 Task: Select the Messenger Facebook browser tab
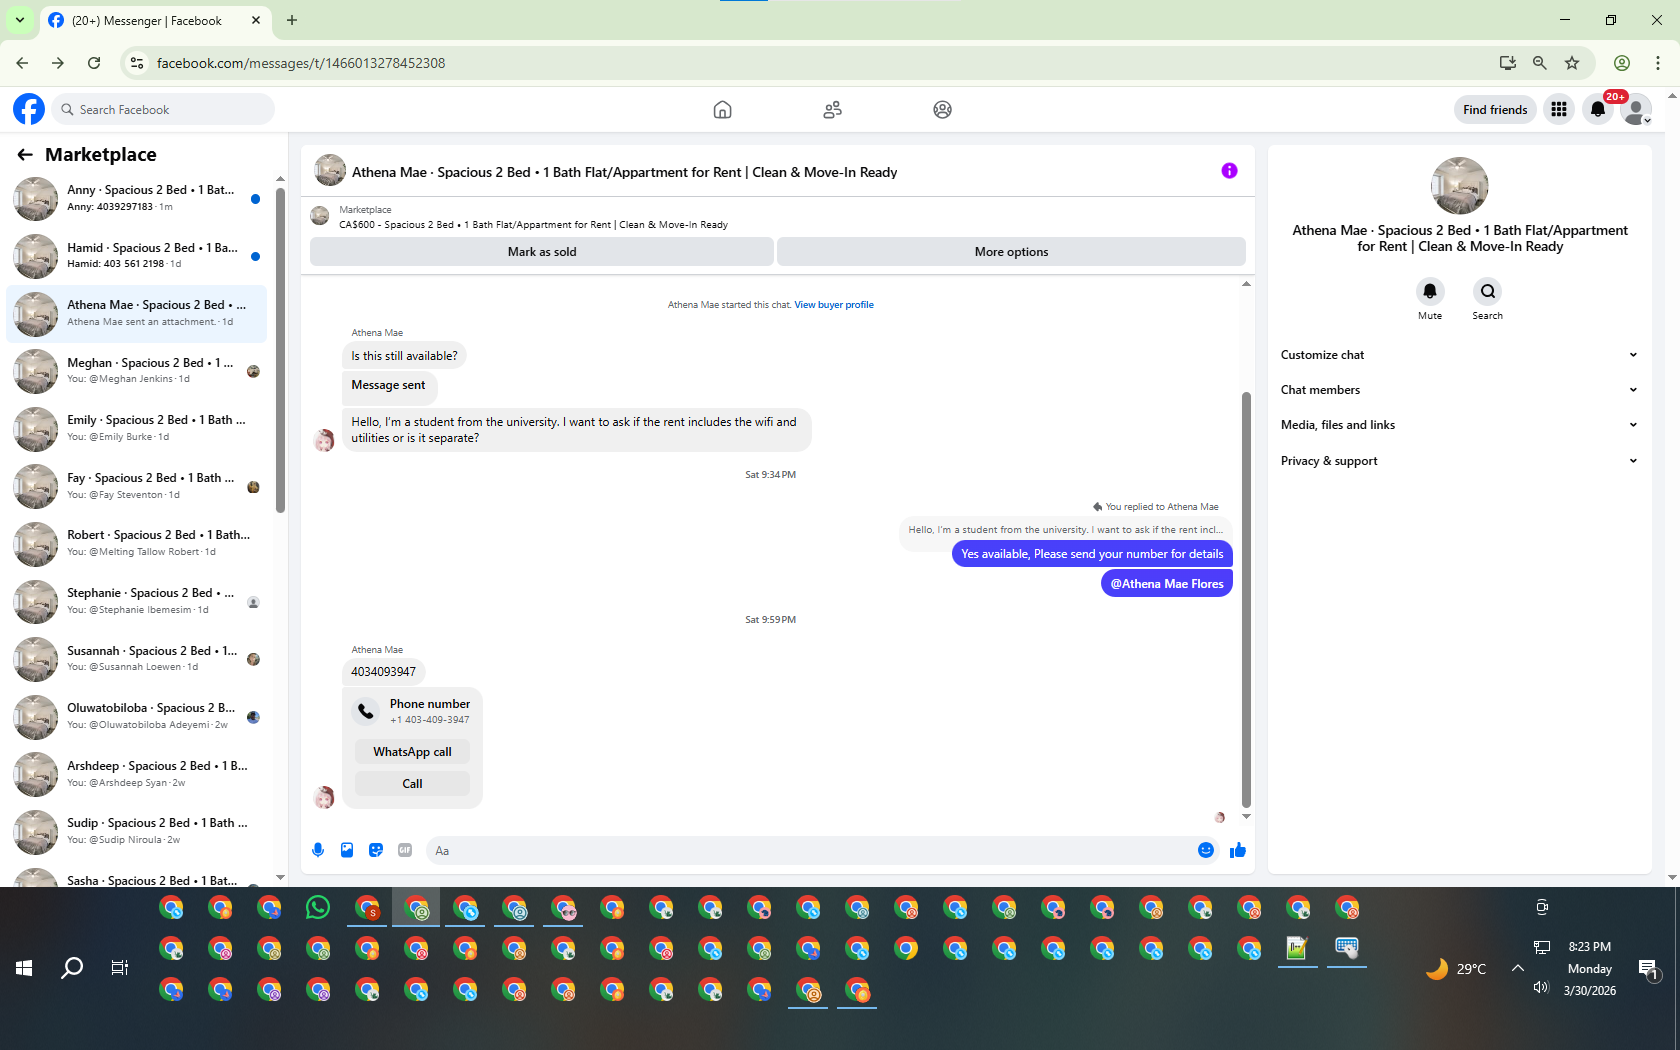155,20
